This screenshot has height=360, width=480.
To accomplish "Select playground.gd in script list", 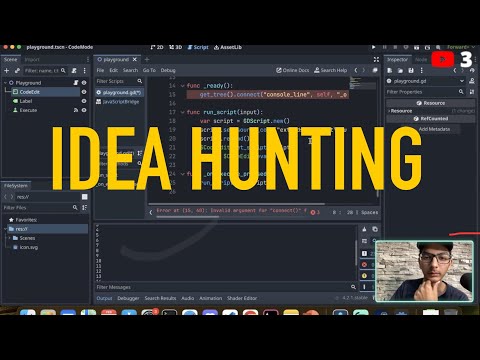I will click(x=120, y=92).
